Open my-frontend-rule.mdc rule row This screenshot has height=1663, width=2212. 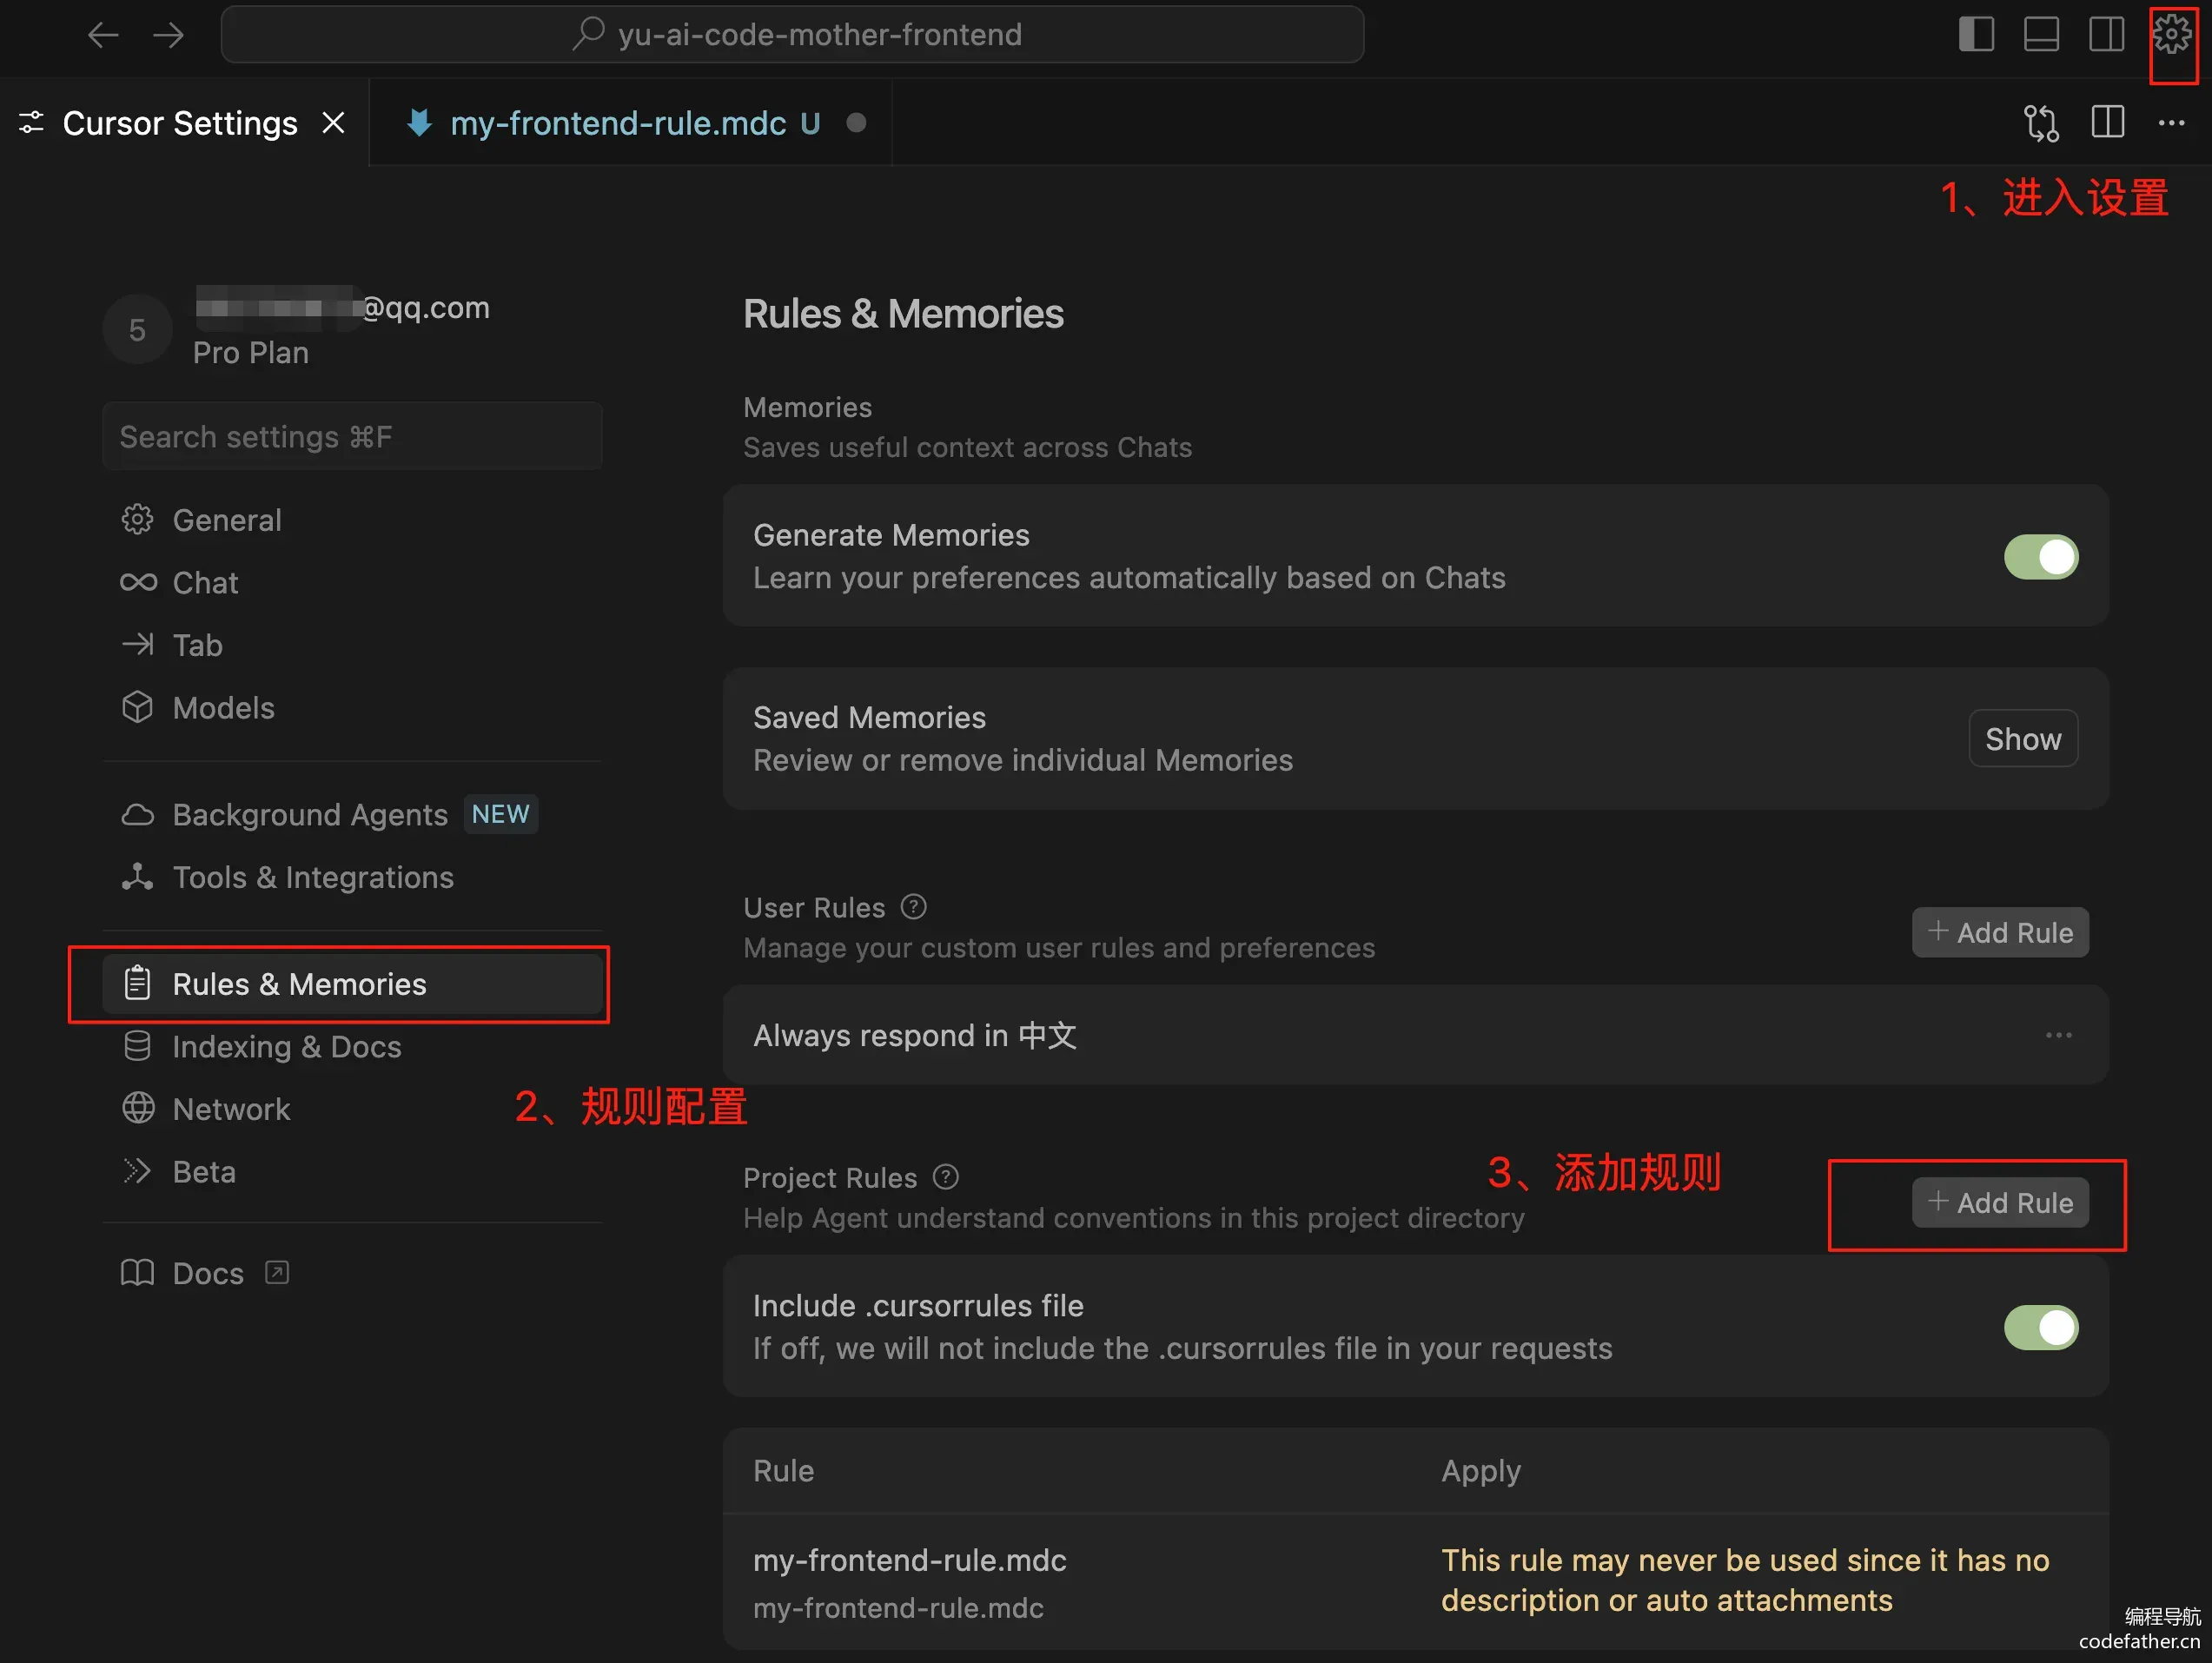(x=1415, y=1582)
